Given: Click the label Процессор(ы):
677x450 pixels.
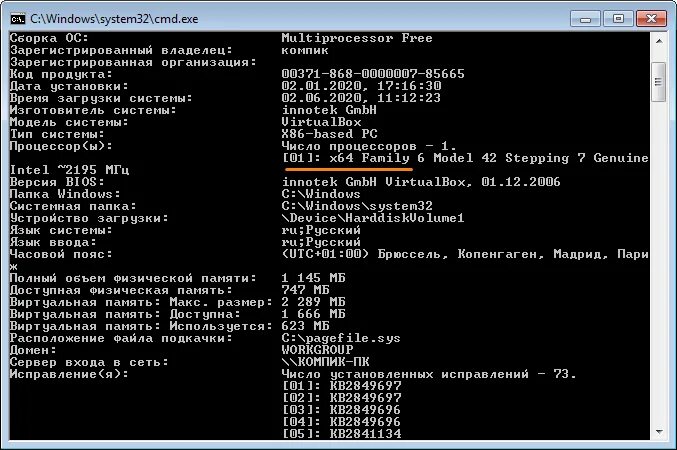Looking at the screenshot, I should coord(61,146).
